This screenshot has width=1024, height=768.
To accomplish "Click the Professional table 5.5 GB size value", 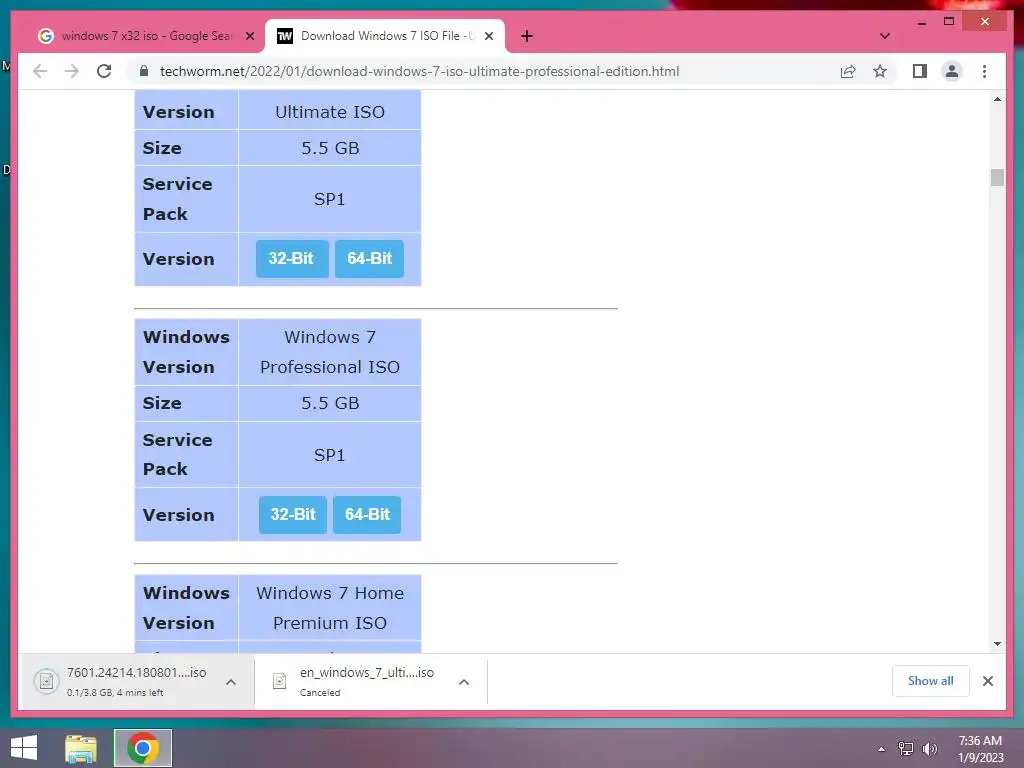I will pos(330,403).
